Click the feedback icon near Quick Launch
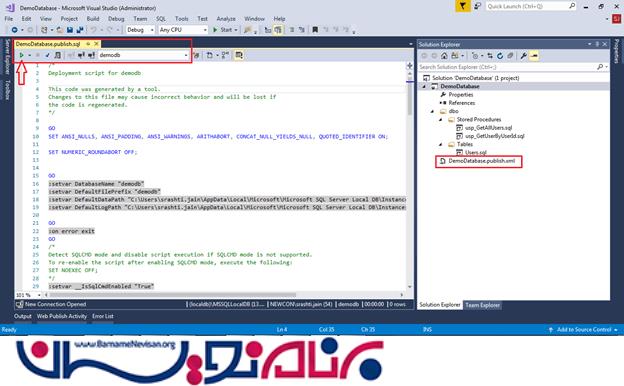The image size is (624, 386). pos(478,6)
